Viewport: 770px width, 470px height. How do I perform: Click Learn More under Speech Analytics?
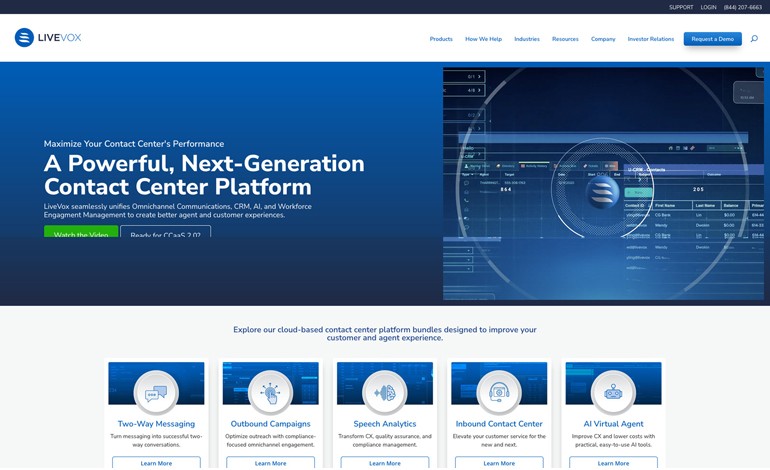tap(385, 462)
